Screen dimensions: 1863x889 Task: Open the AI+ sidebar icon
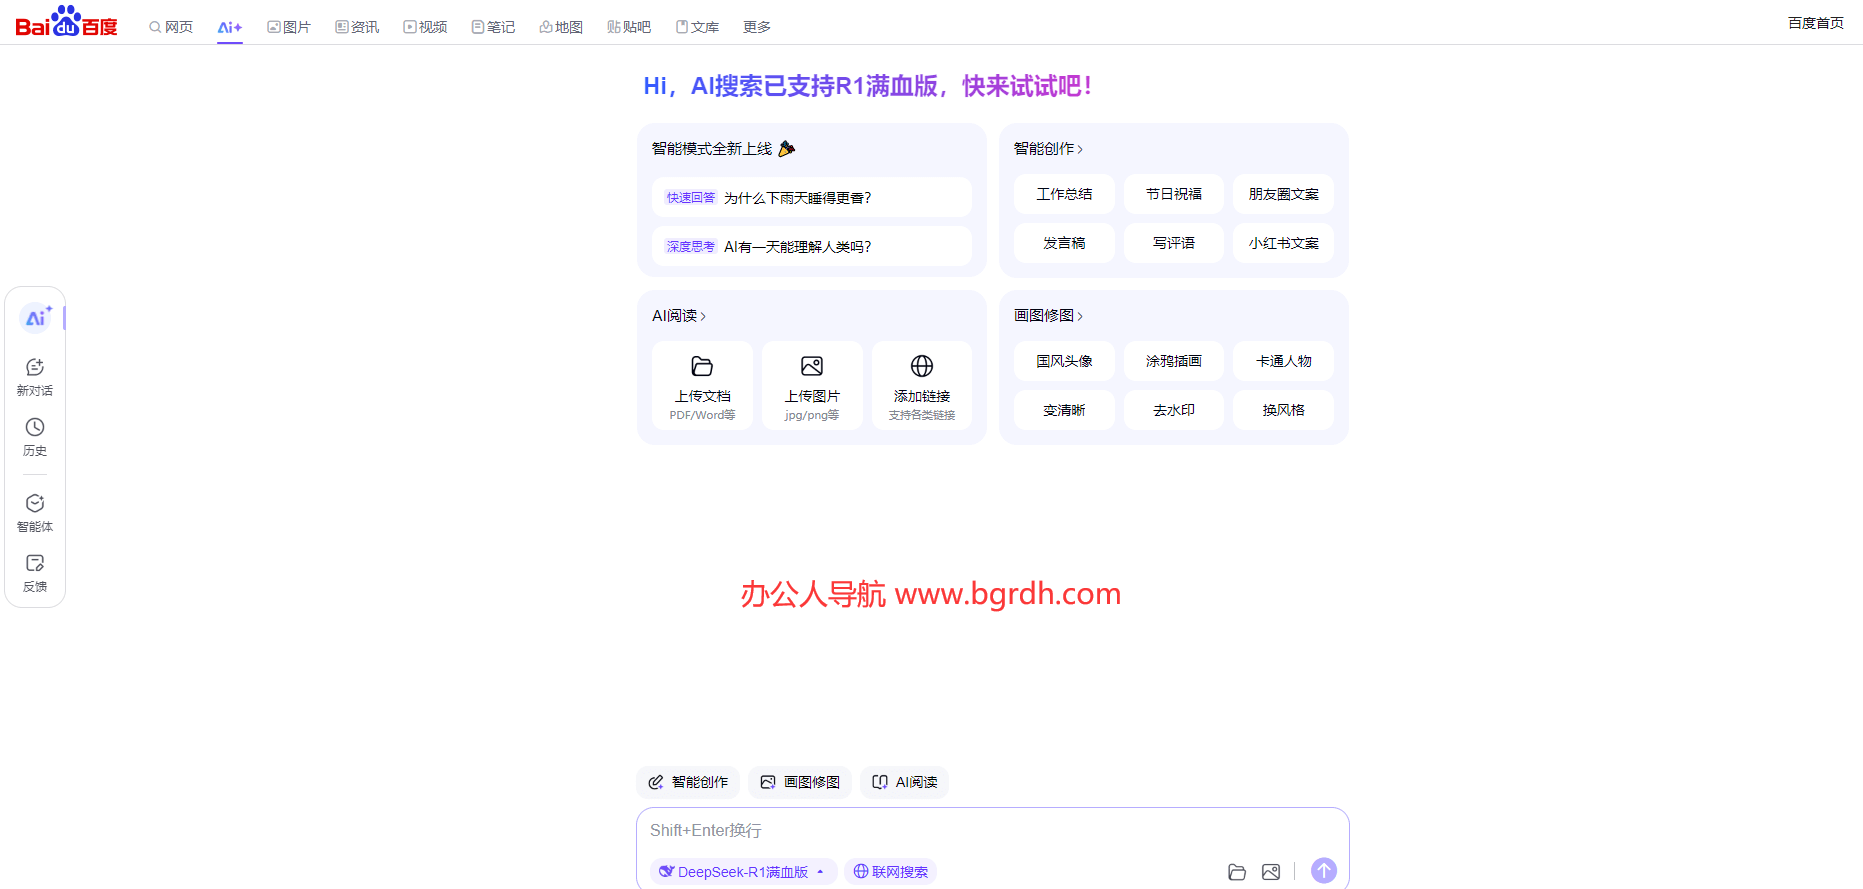36,318
